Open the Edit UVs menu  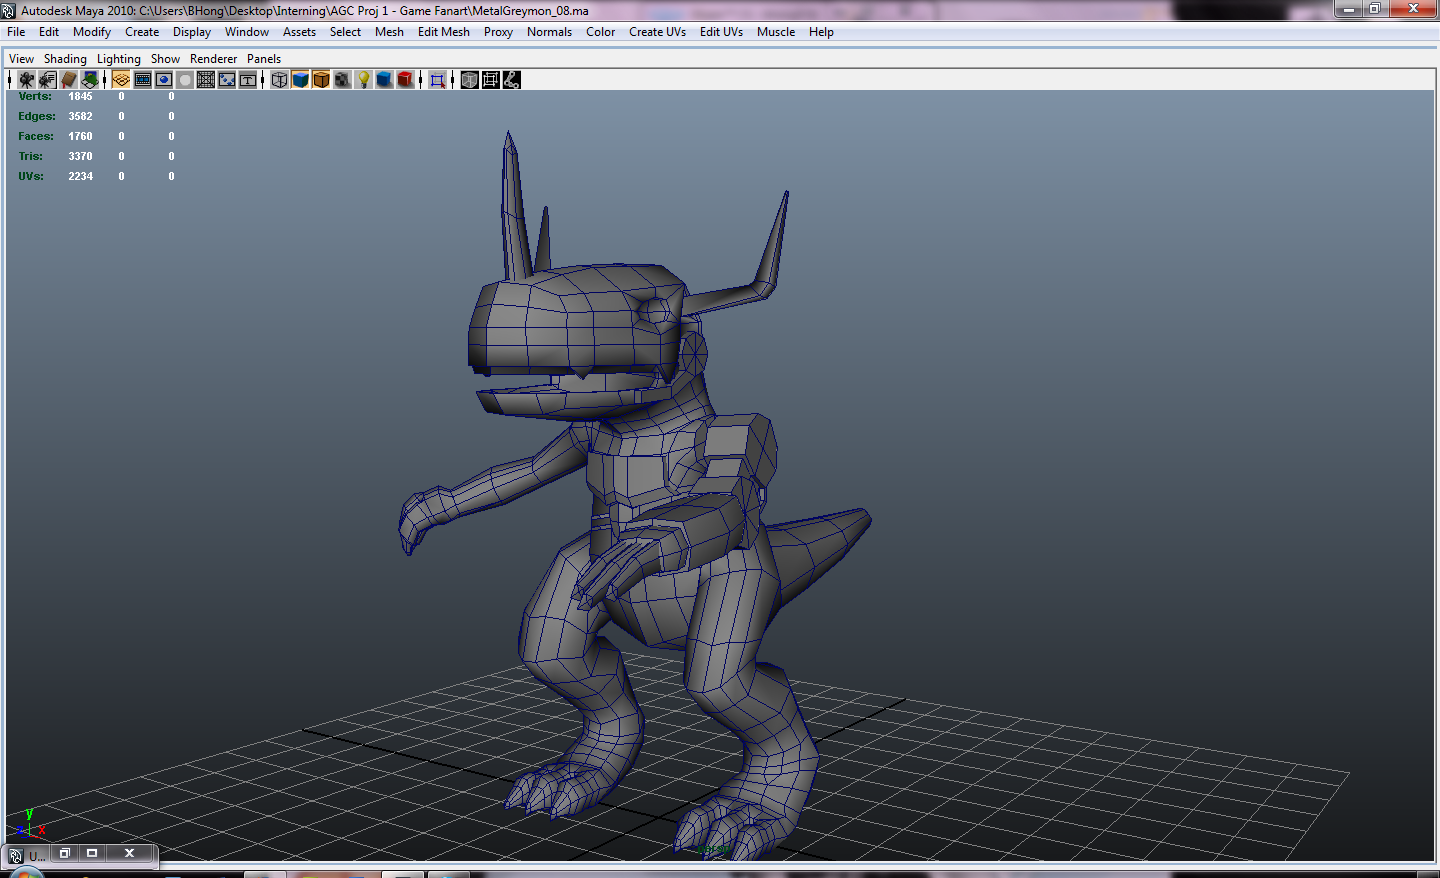(x=721, y=32)
